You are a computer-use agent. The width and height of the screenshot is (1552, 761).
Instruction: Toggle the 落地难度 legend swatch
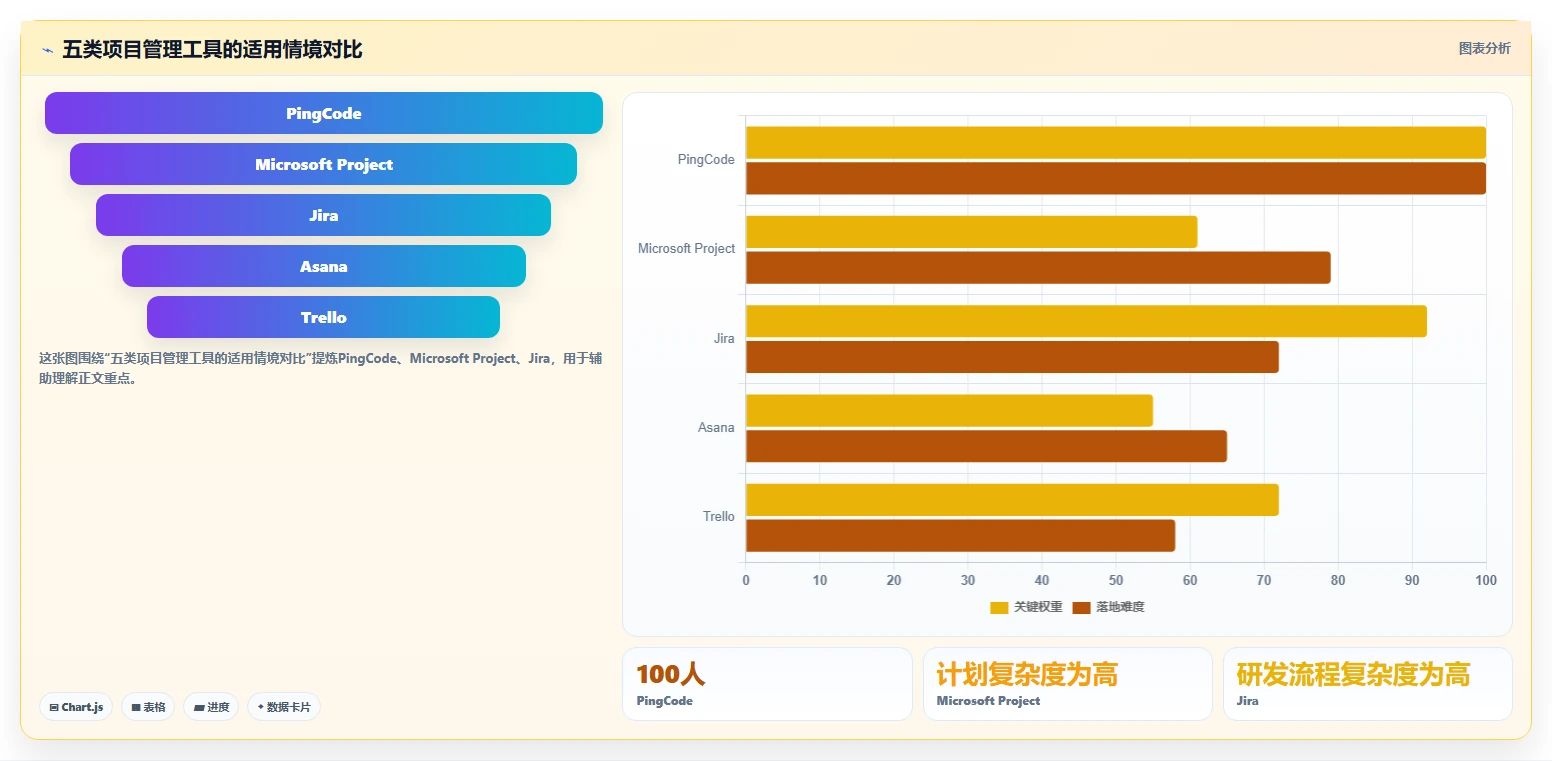click(1081, 607)
